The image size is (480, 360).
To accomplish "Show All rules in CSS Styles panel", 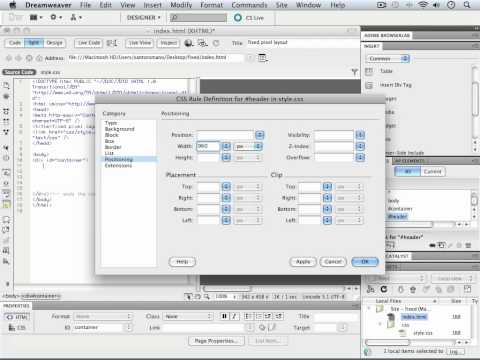I will coord(408,172).
